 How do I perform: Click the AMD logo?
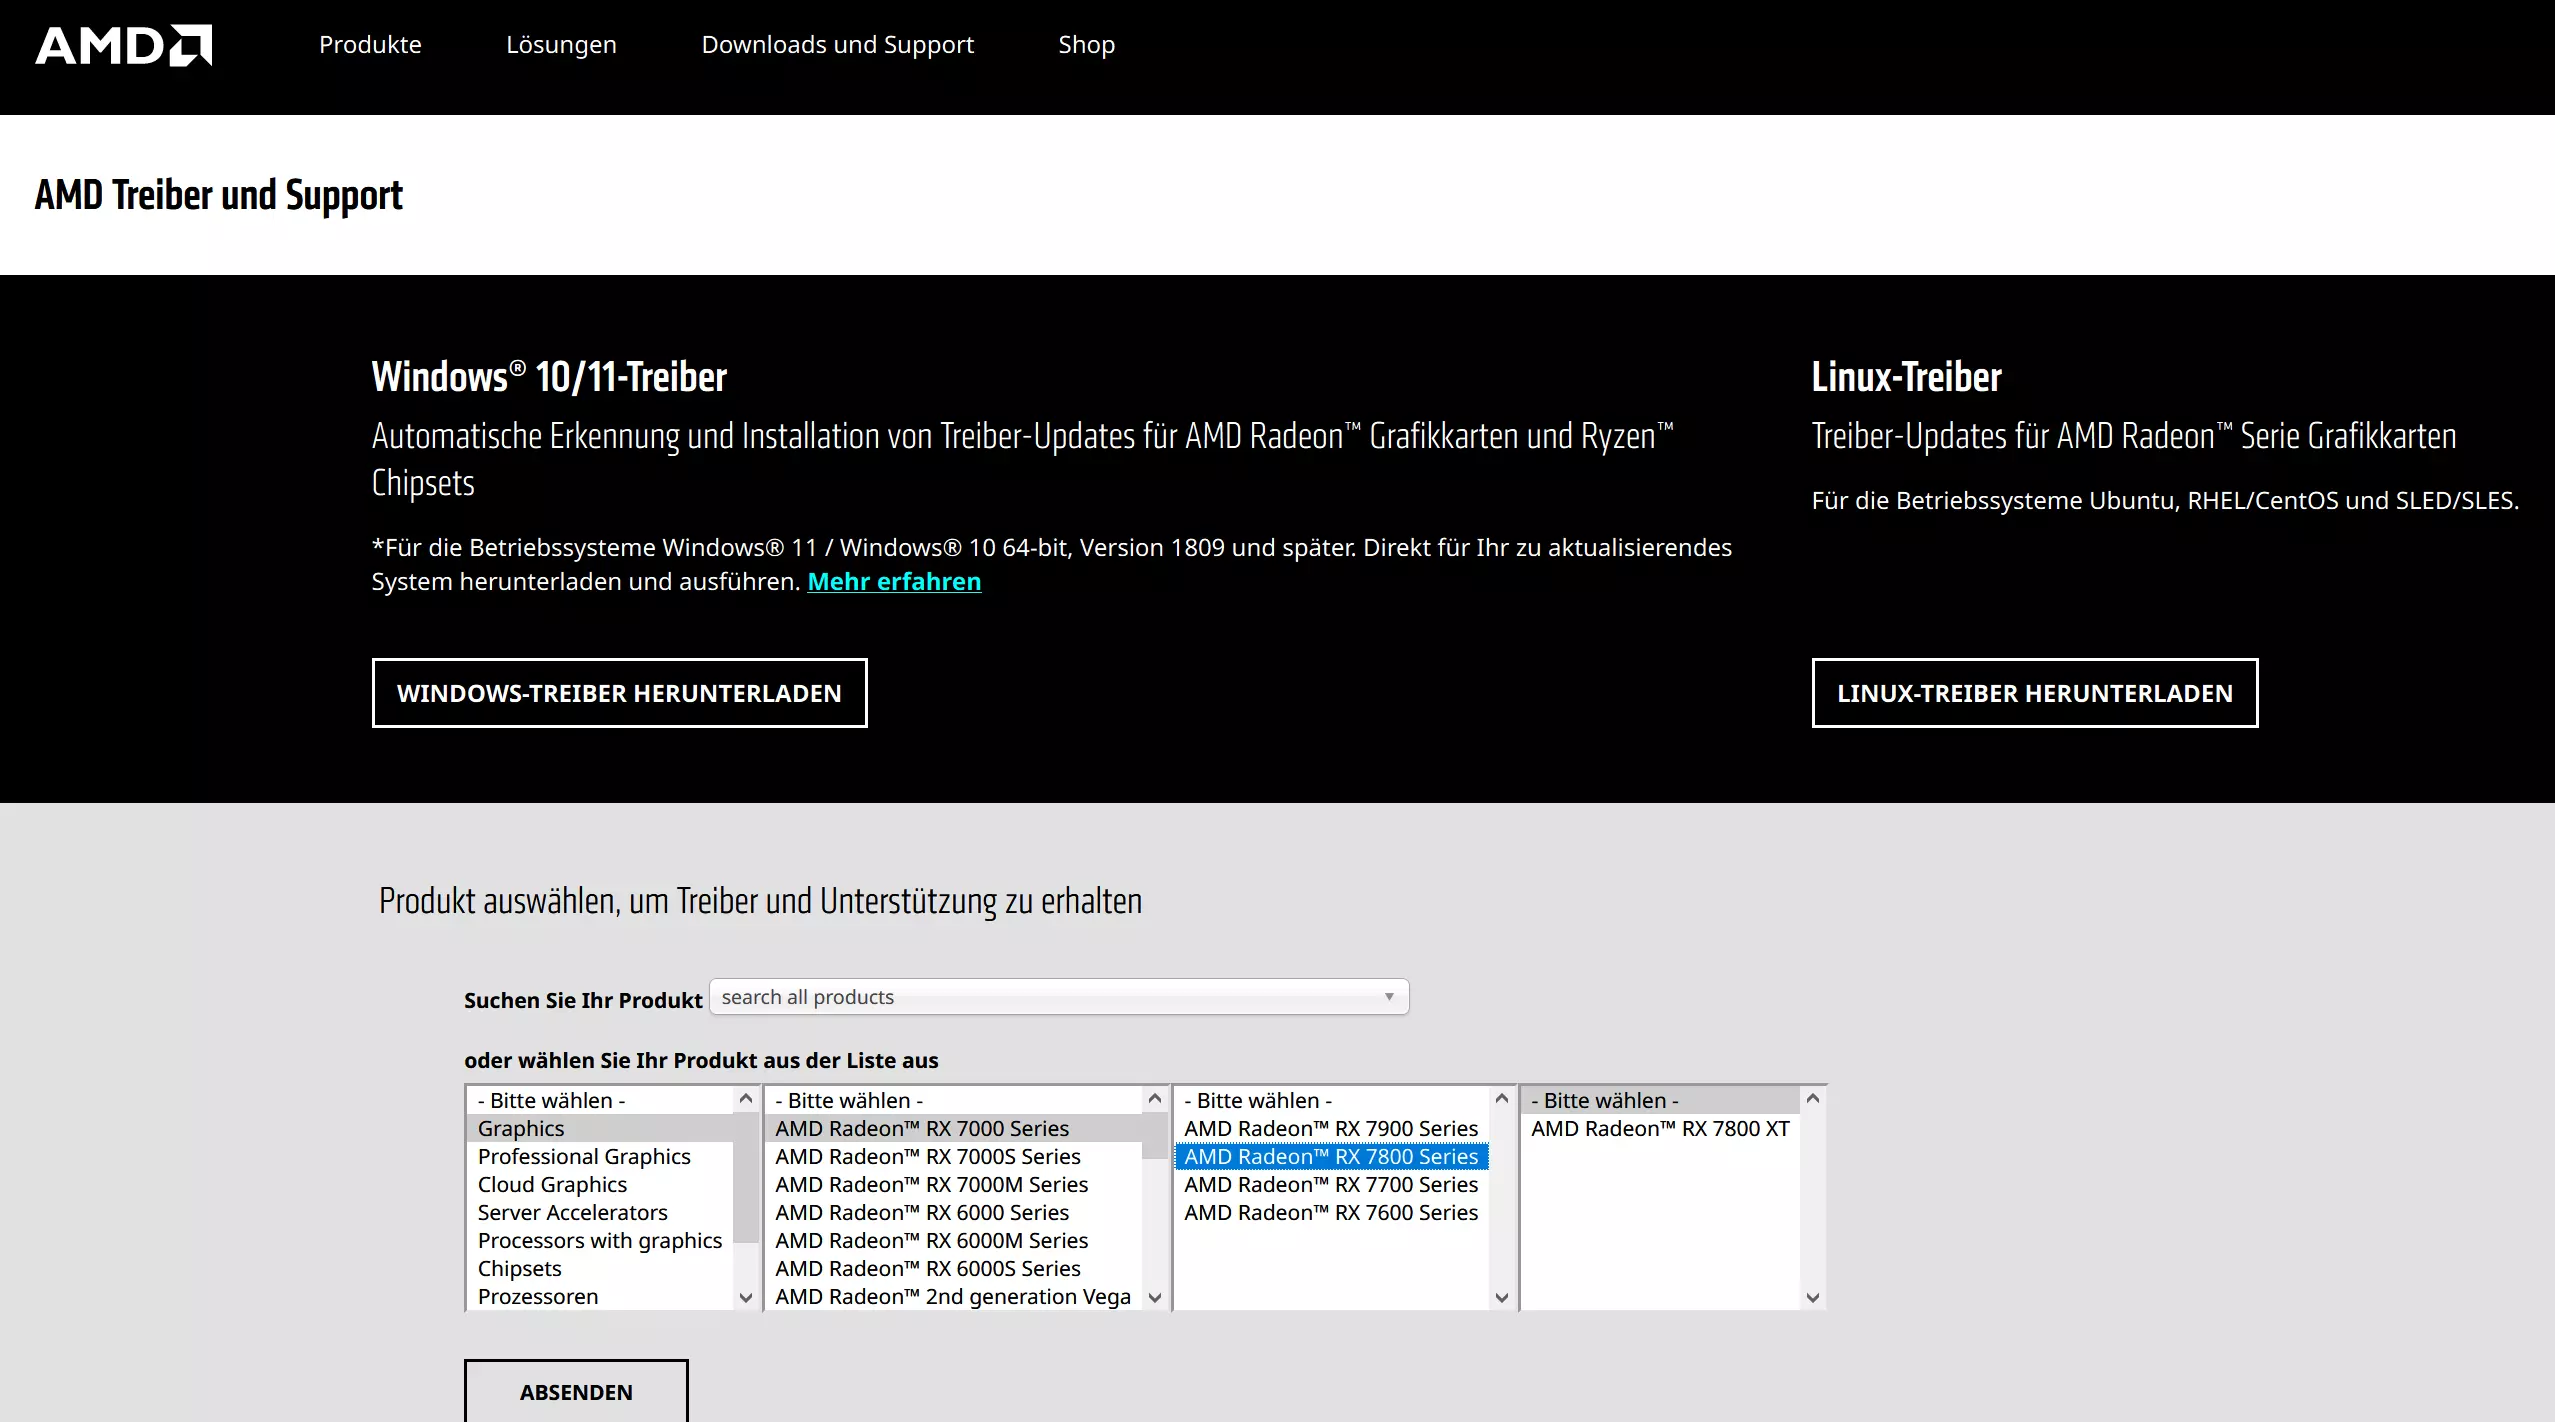click(124, 45)
